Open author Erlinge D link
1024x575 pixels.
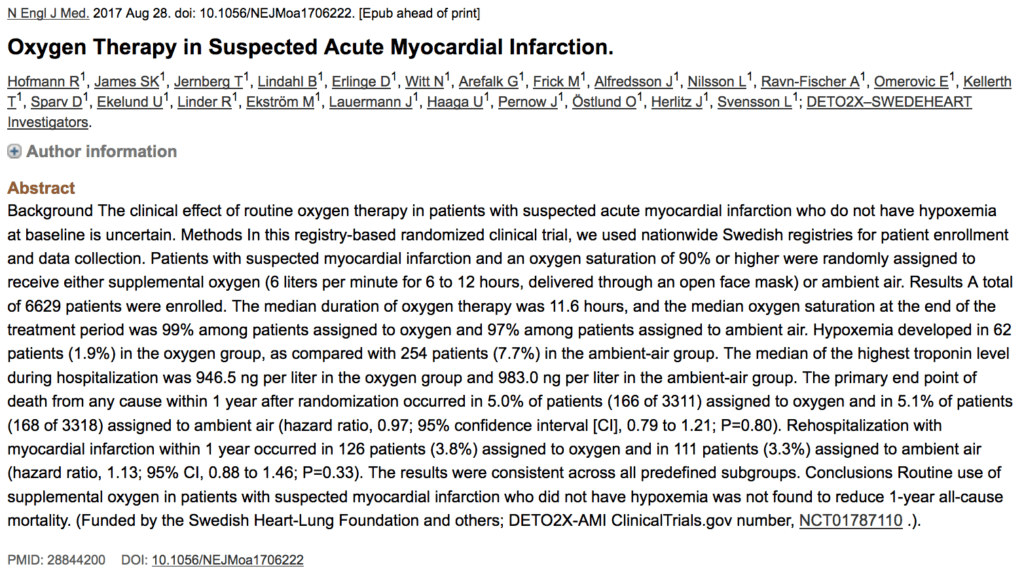(361, 82)
